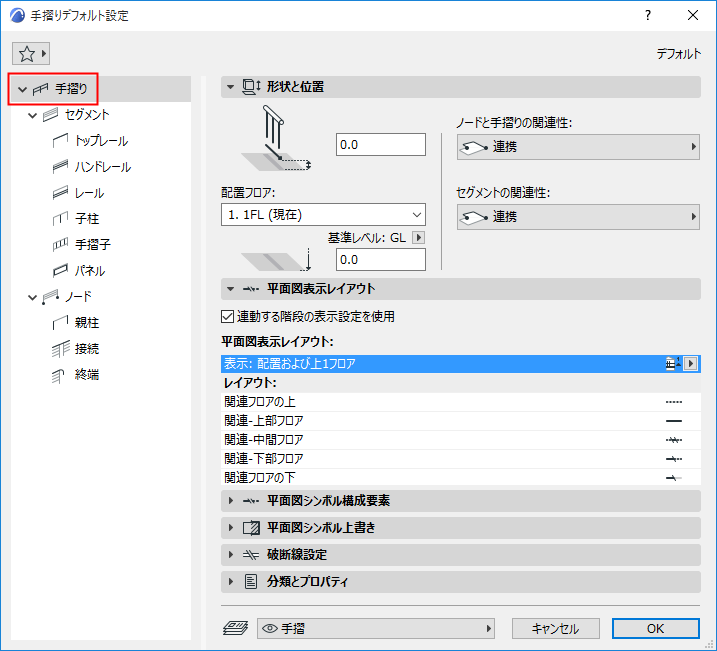Collapse the ノード tree branch
Image resolution: width=717 pixels, height=651 pixels.
pyautogui.click(x=32, y=298)
